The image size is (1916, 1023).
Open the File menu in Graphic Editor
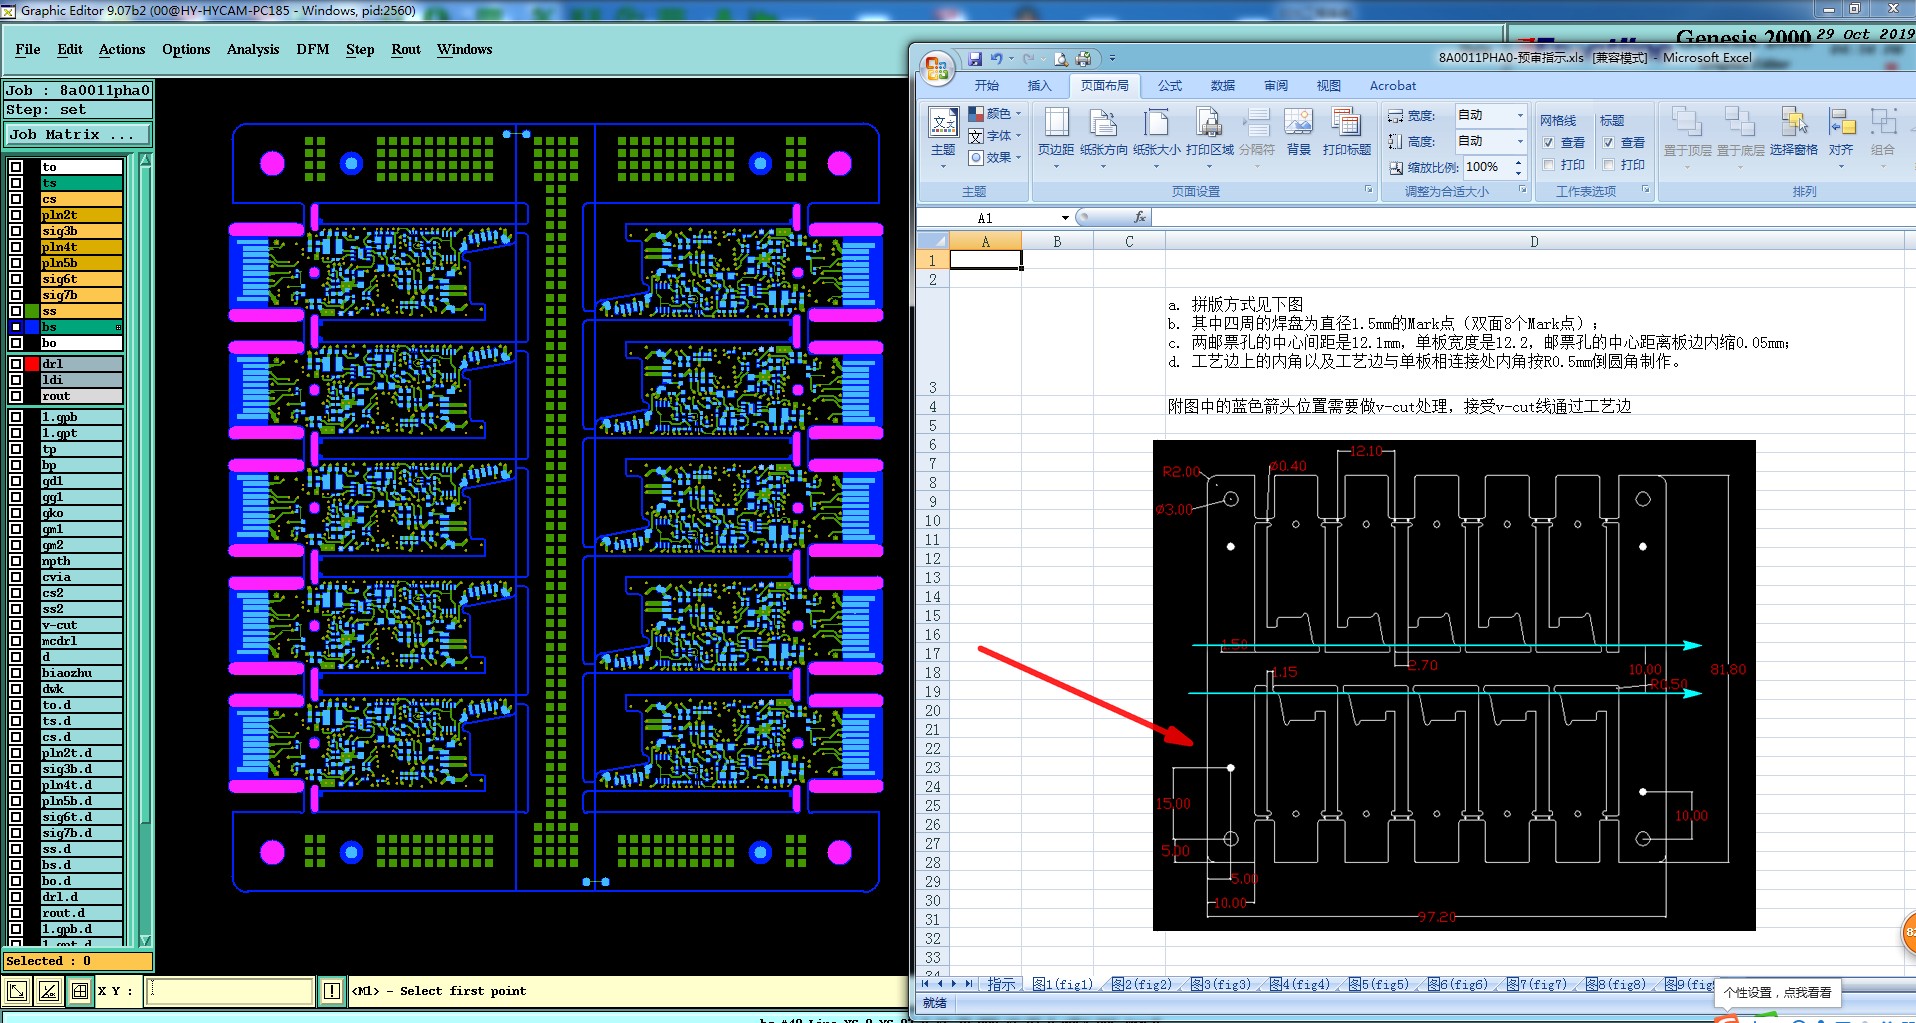(x=28, y=49)
